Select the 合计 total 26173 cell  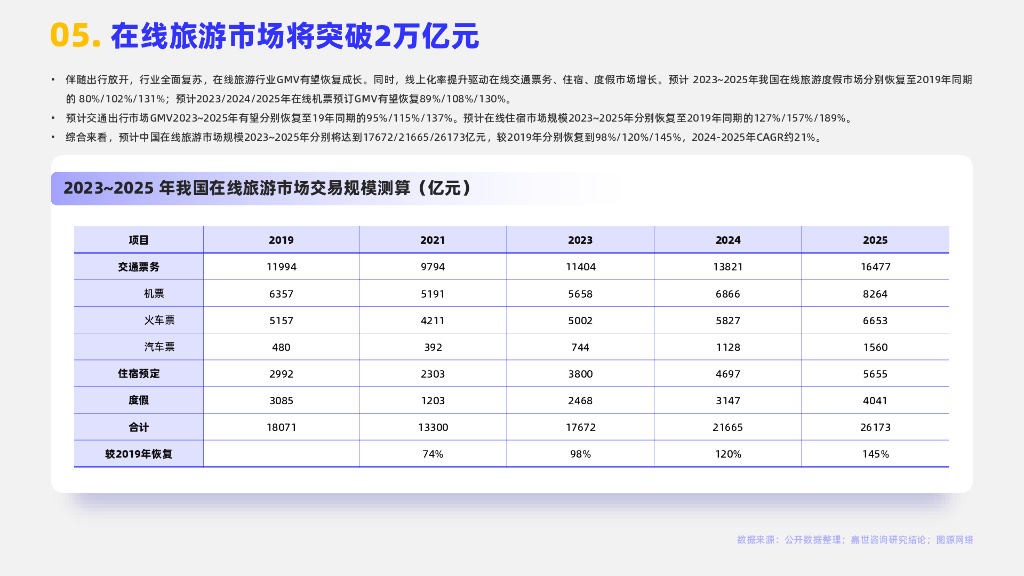[x=875, y=426]
